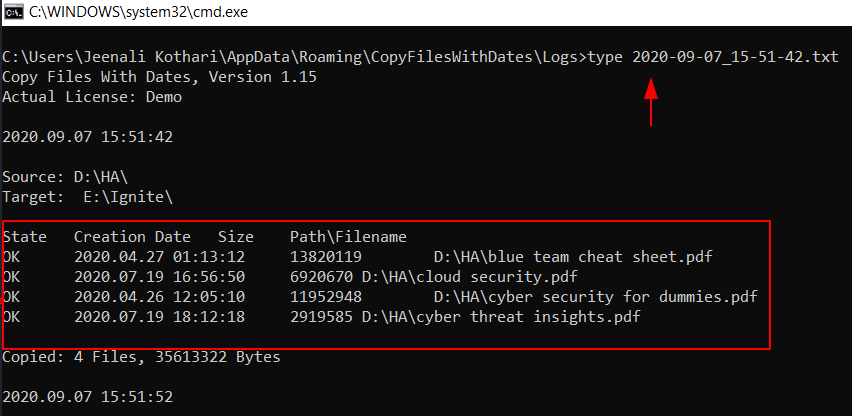Click cyber threat insights.pdf entry
The width and height of the screenshot is (852, 416).
tap(500, 317)
